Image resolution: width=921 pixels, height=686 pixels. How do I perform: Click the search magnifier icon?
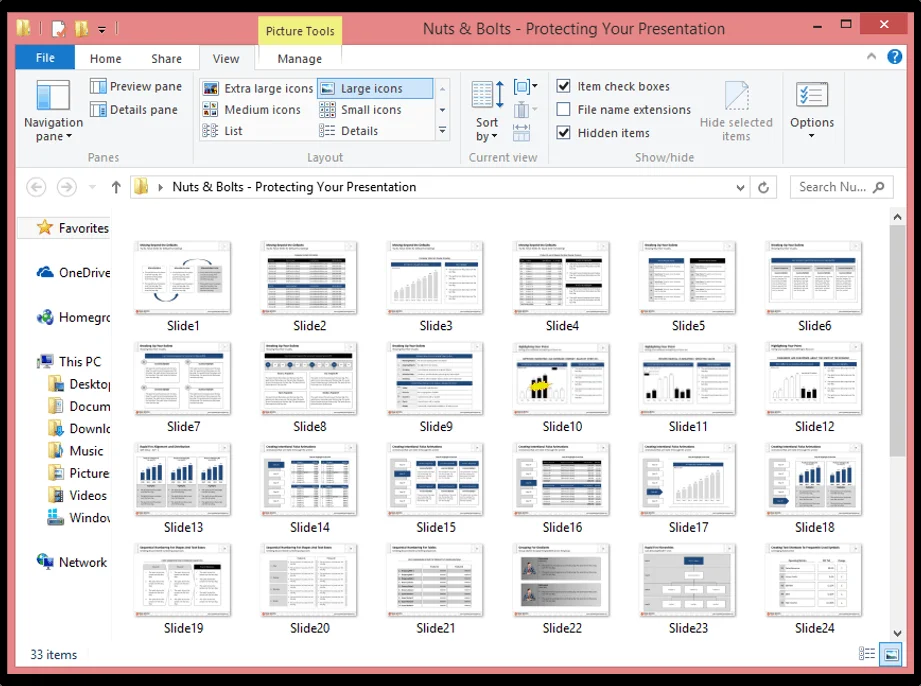(879, 187)
